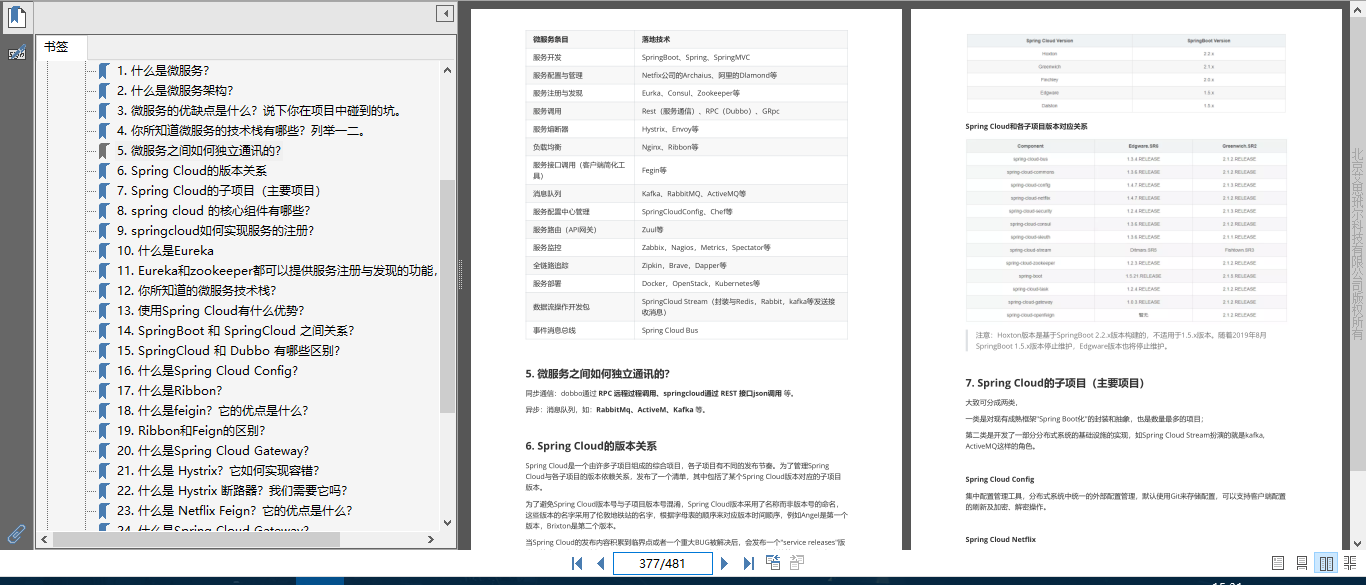The width and height of the screenshot is (1366, 585).
Task: Open bookmark 13. 使用Spring Cloud有什么优势？
Action: click(x=211, y=311)
